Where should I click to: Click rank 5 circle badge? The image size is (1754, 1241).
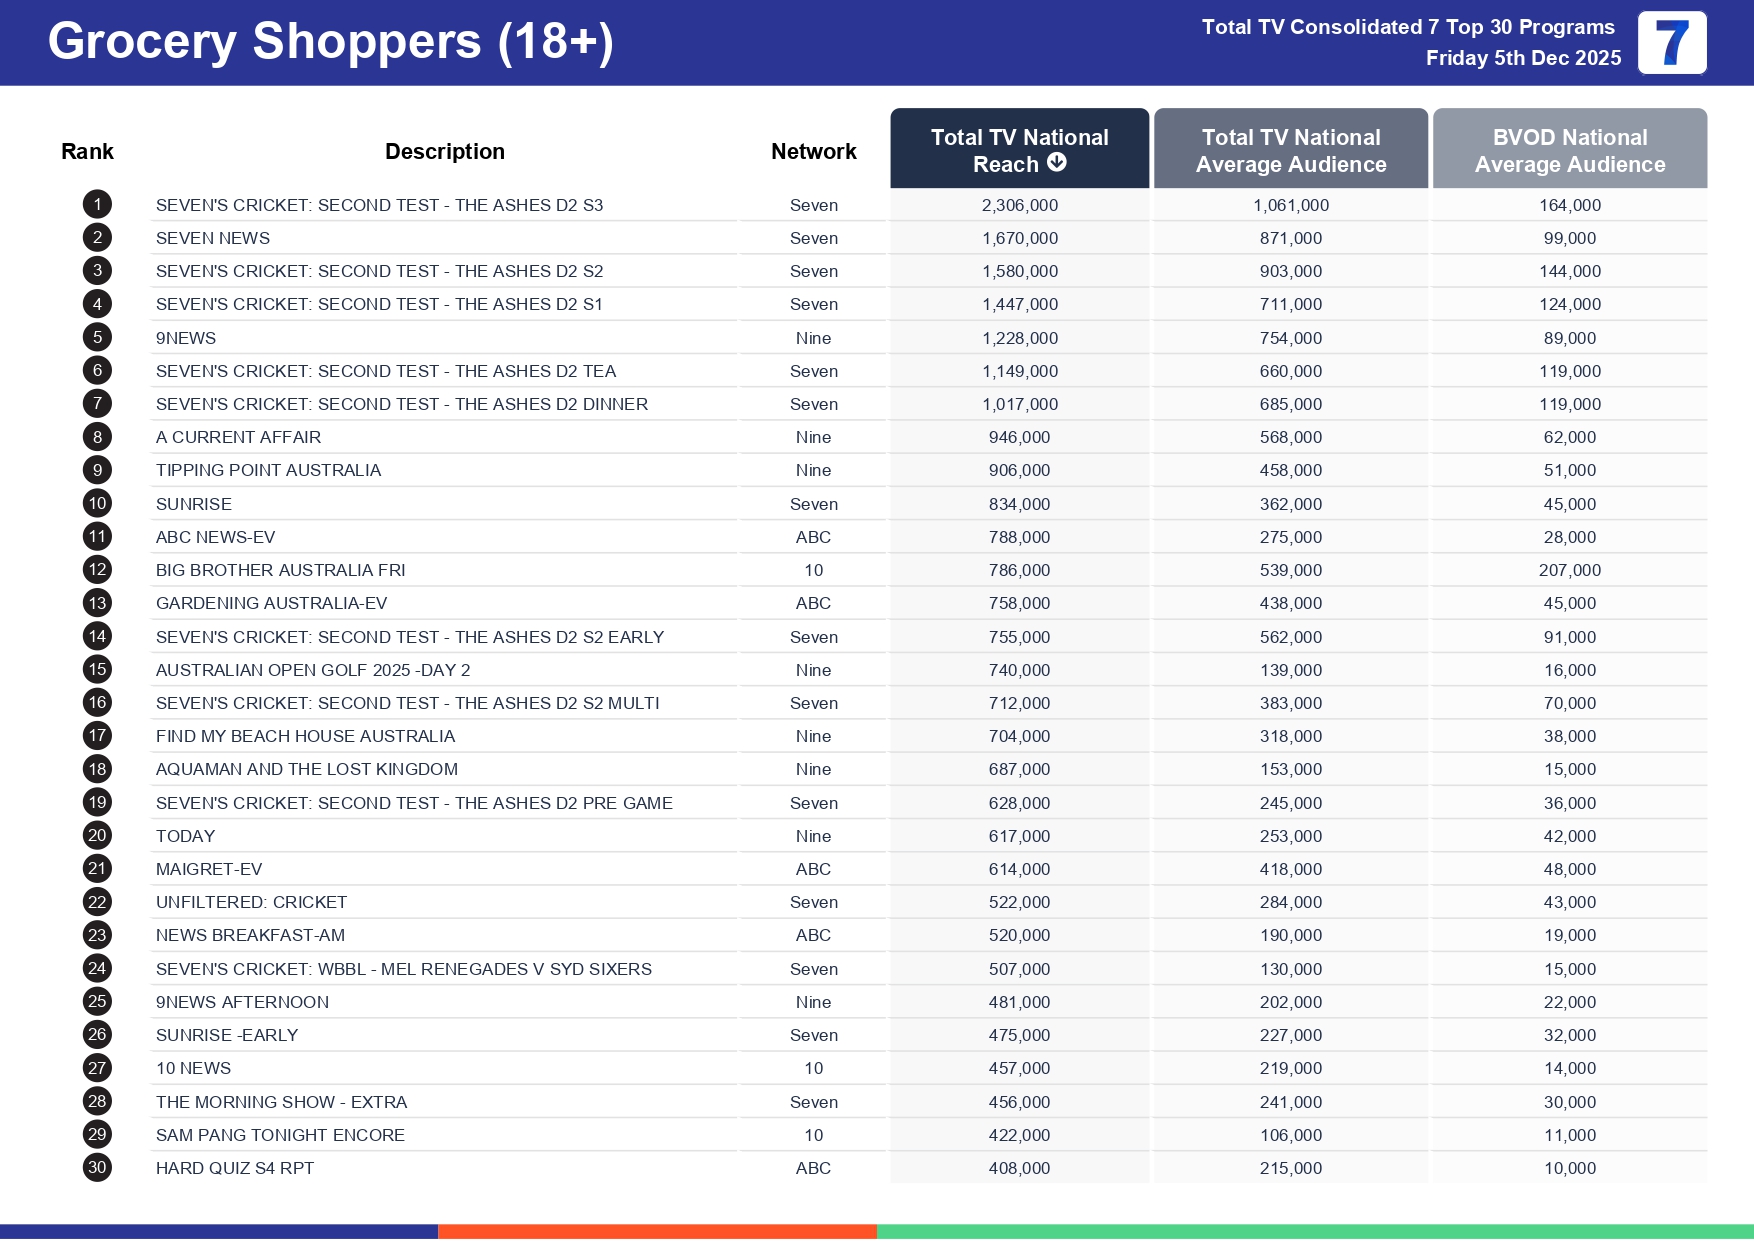tap(97, 338)
